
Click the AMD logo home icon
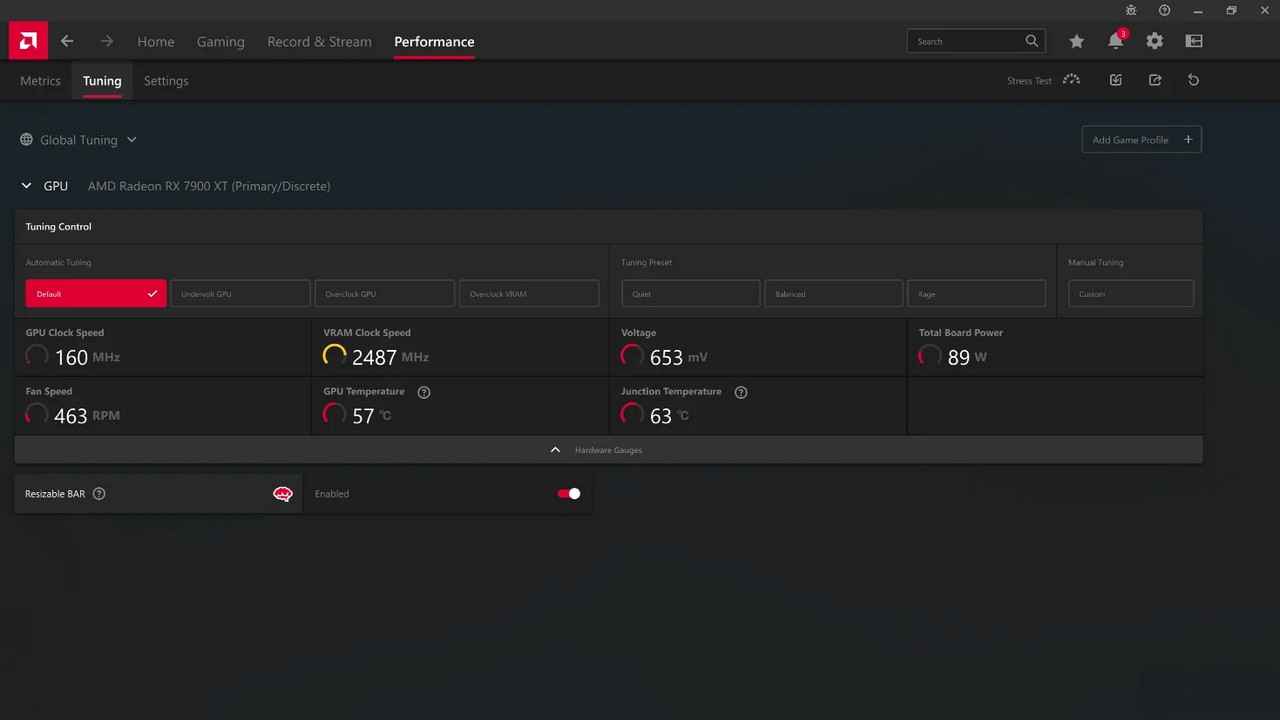[x=28, y=41]
